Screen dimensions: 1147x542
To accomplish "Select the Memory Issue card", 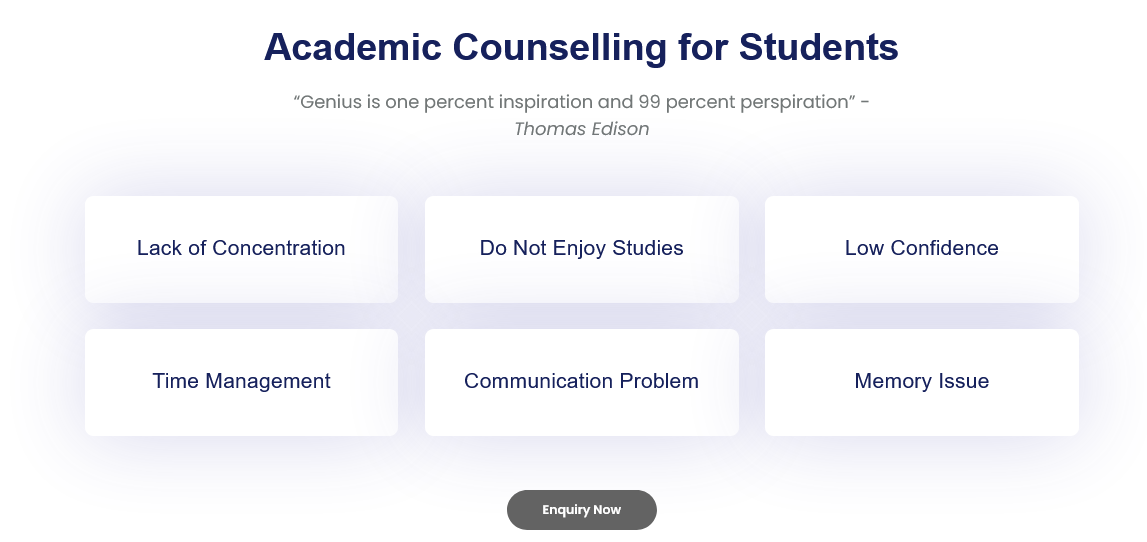I will tap(921, 382).
